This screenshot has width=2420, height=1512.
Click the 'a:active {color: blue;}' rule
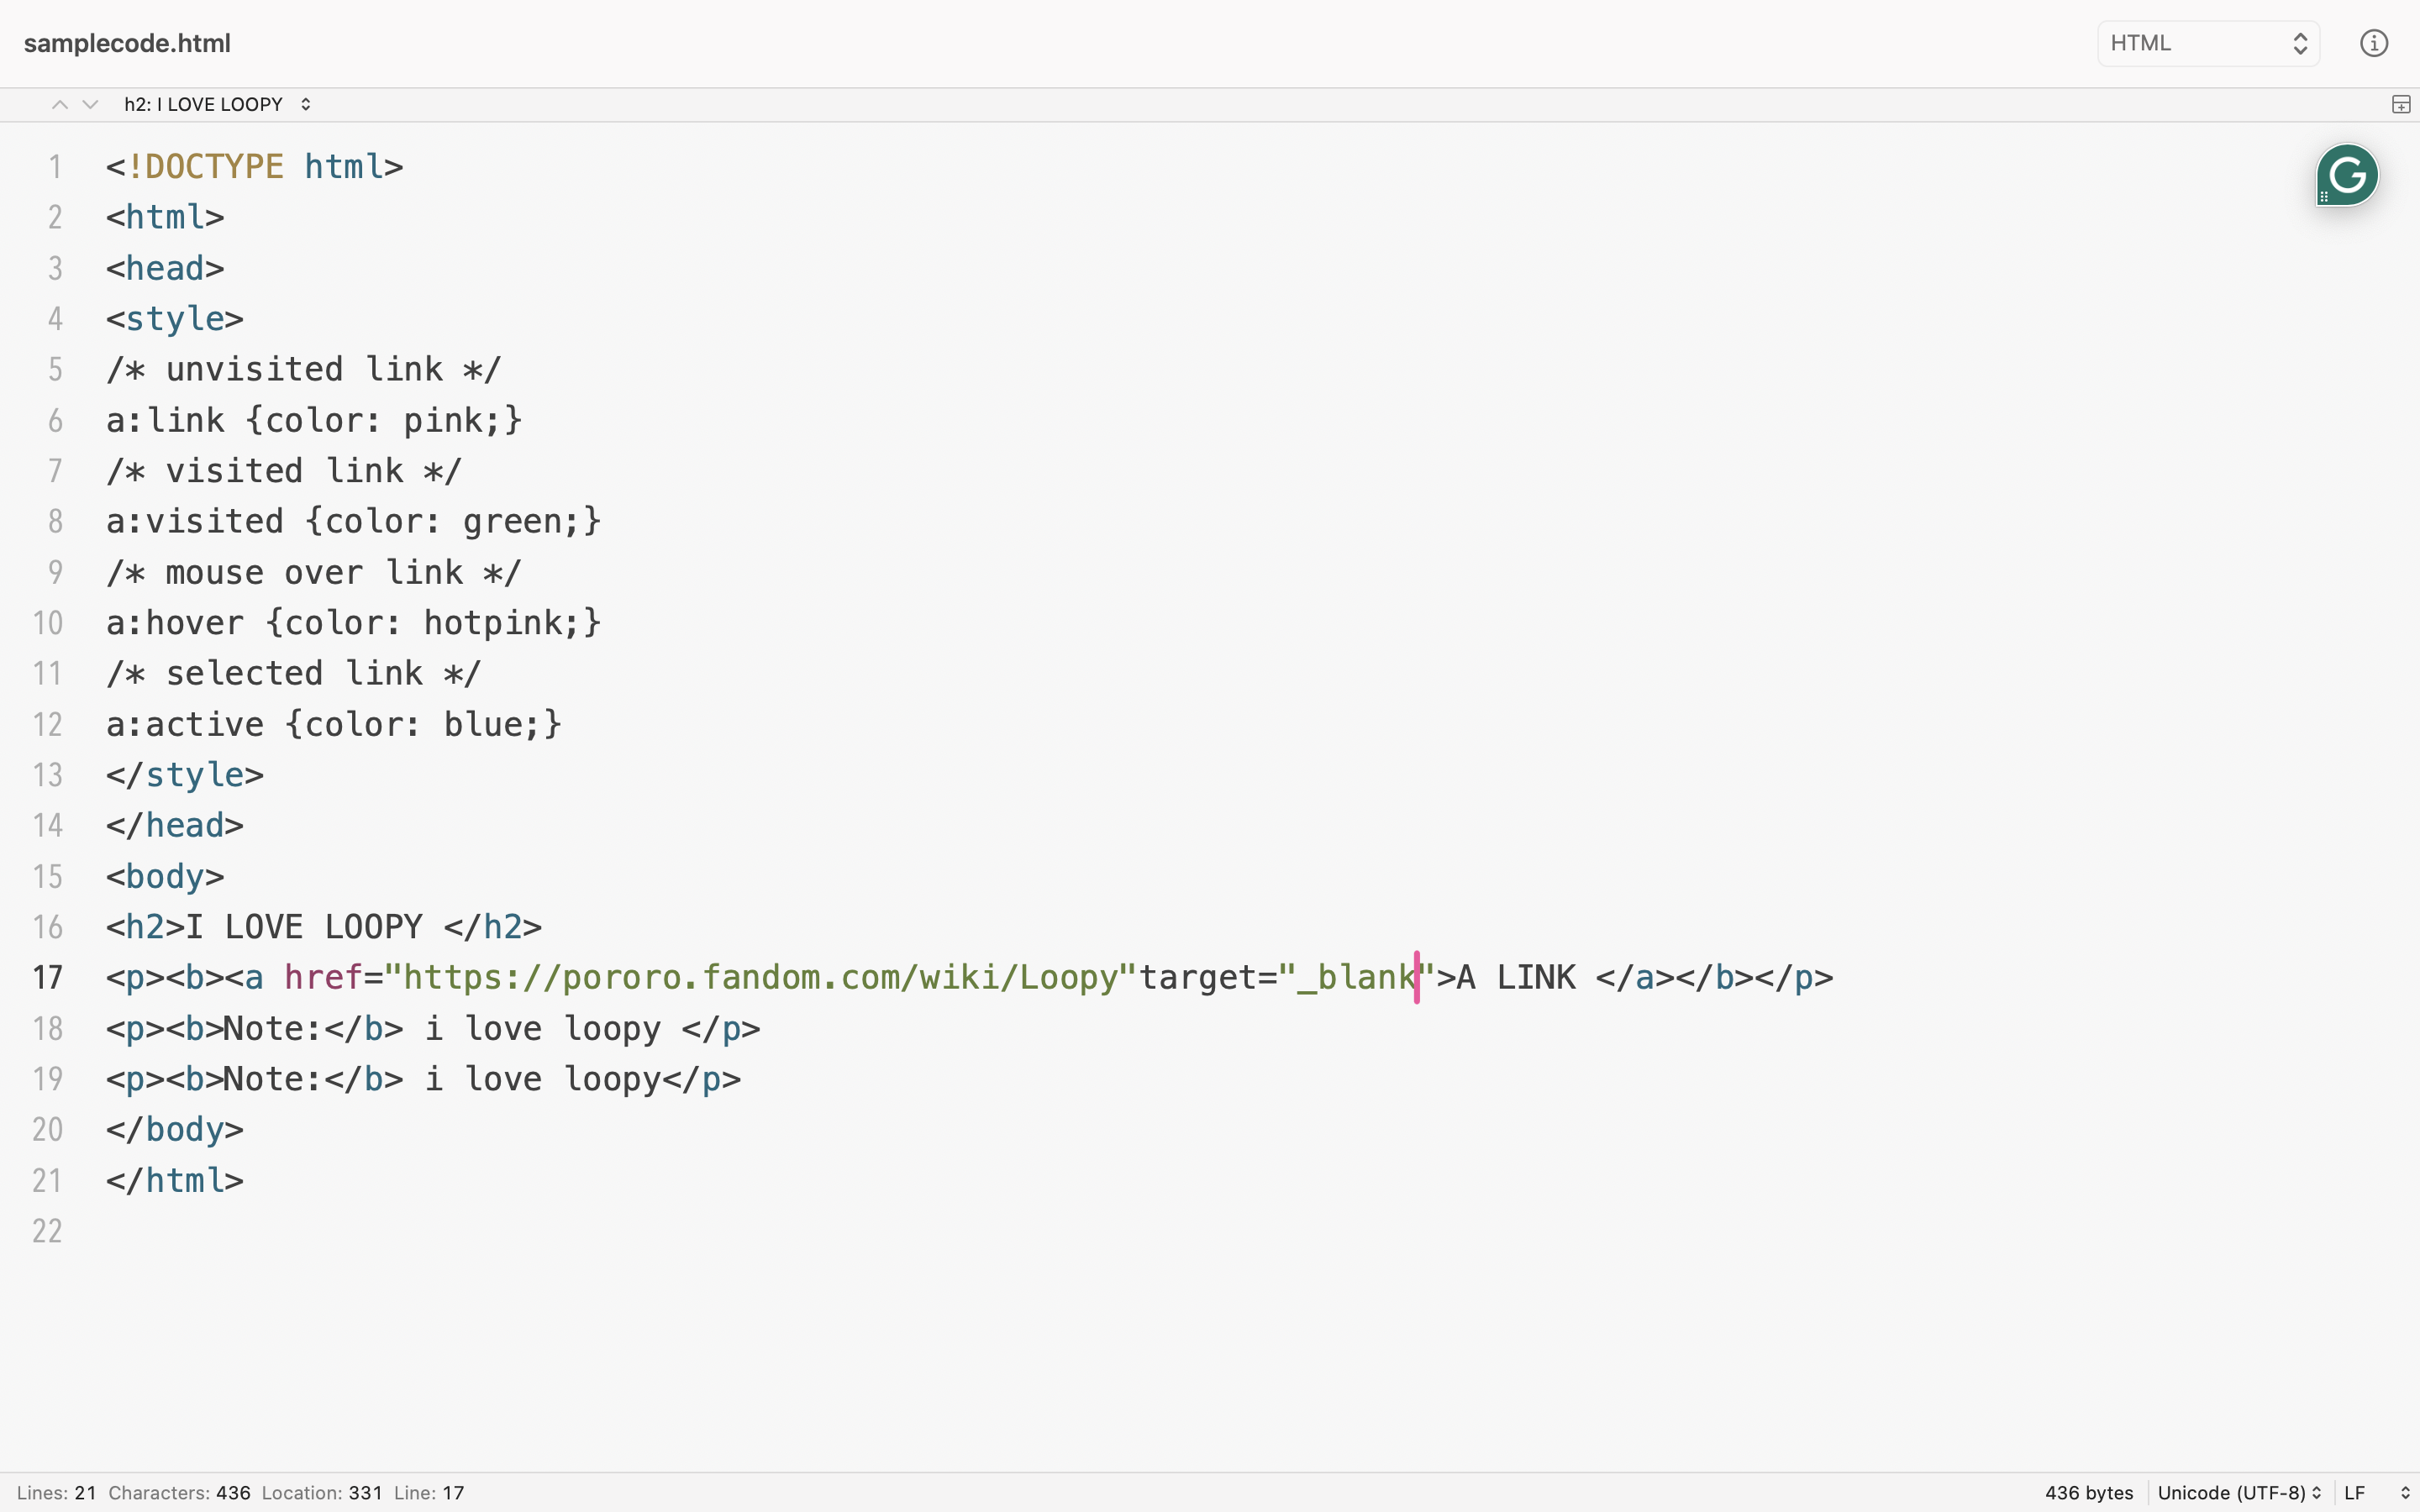click(x=334, y=724)
